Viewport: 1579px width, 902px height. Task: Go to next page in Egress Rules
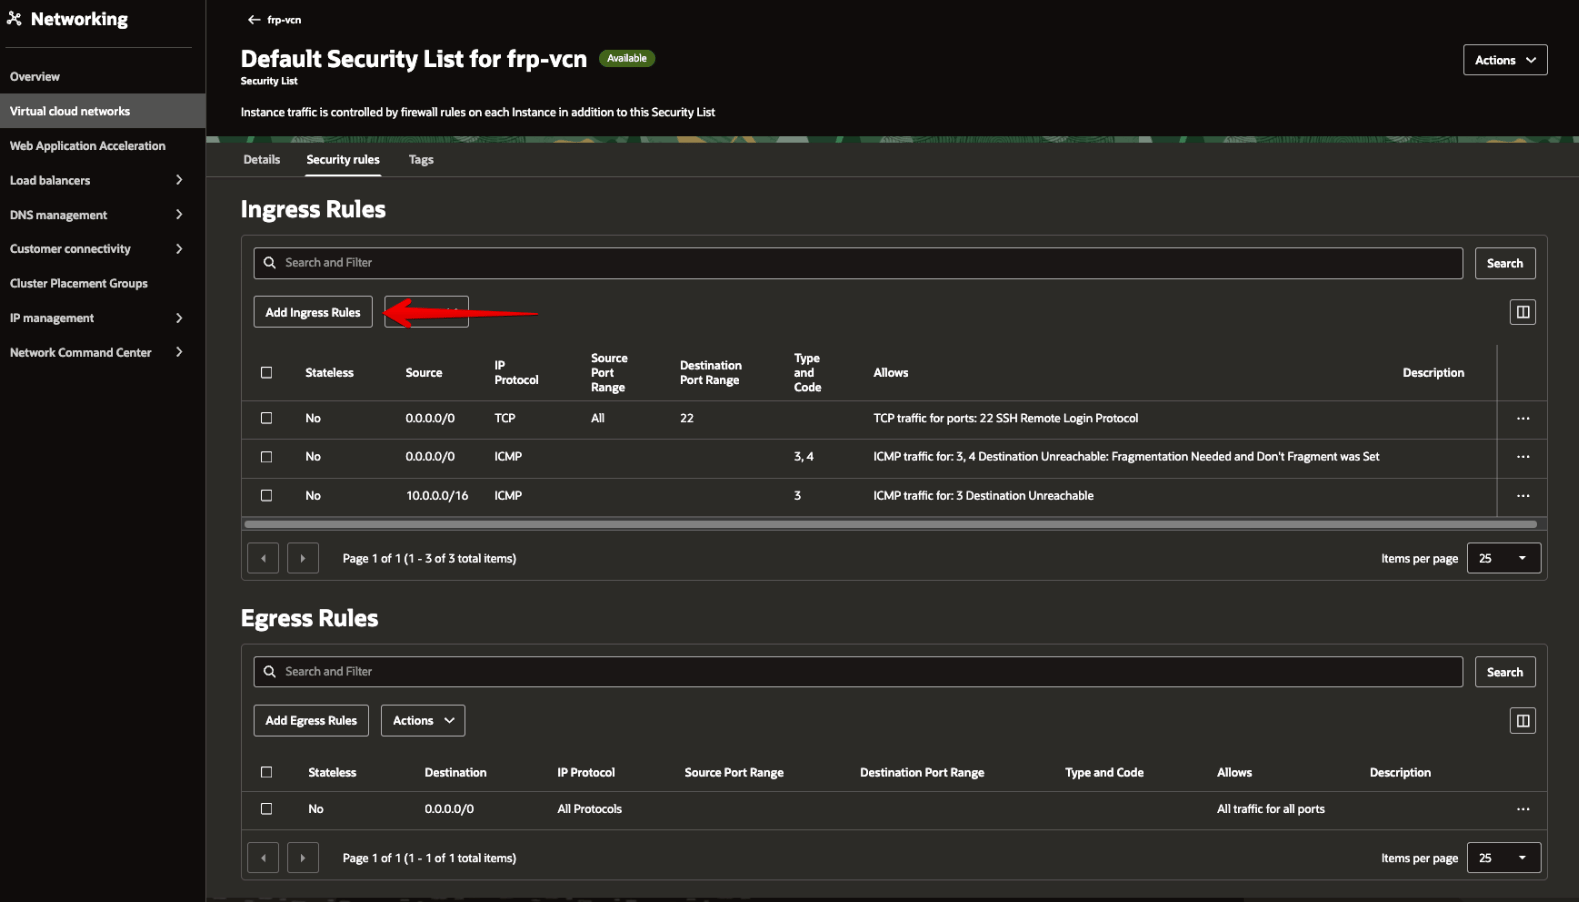303,858
